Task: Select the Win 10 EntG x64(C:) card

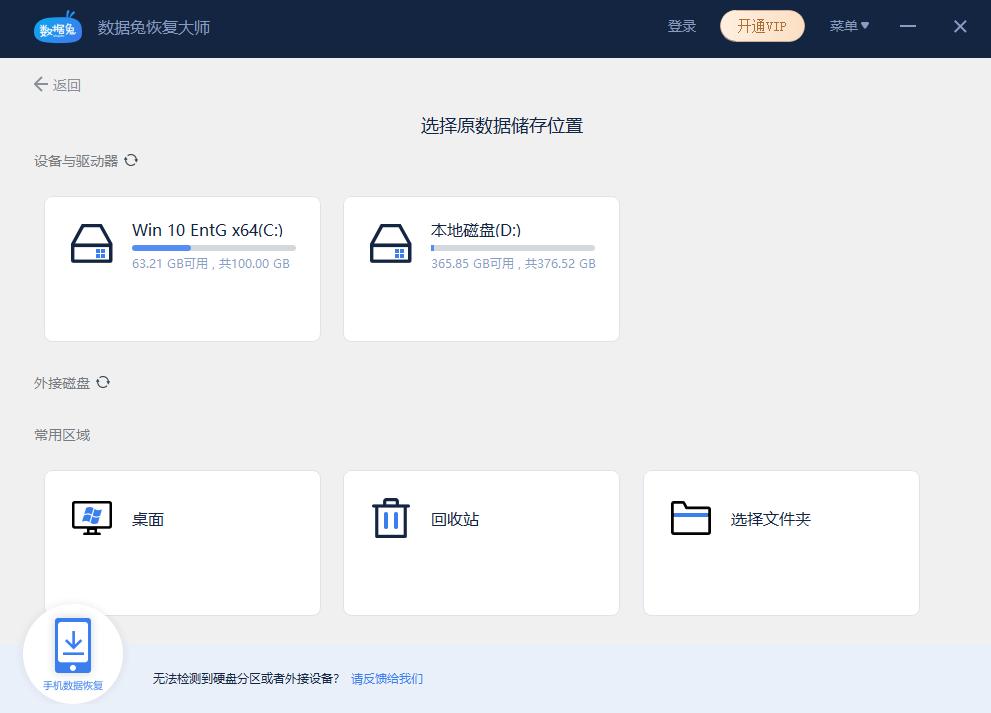Action: pyautogui.click(x=182, y=268)
